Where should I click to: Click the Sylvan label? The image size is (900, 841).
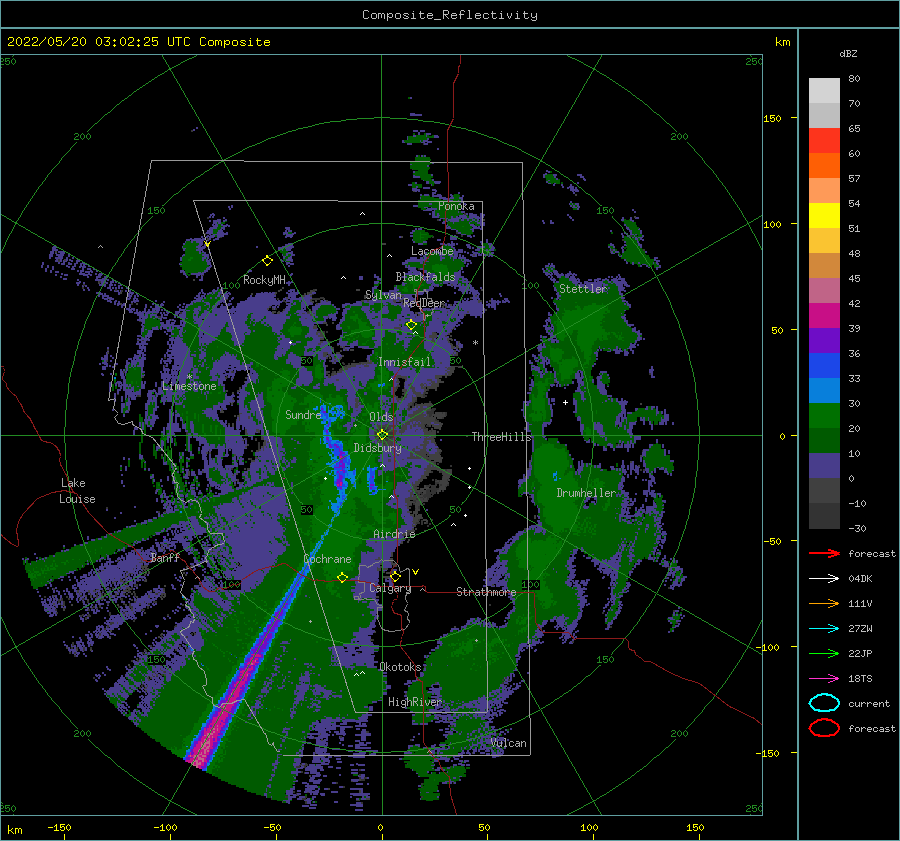click(383, 295)
